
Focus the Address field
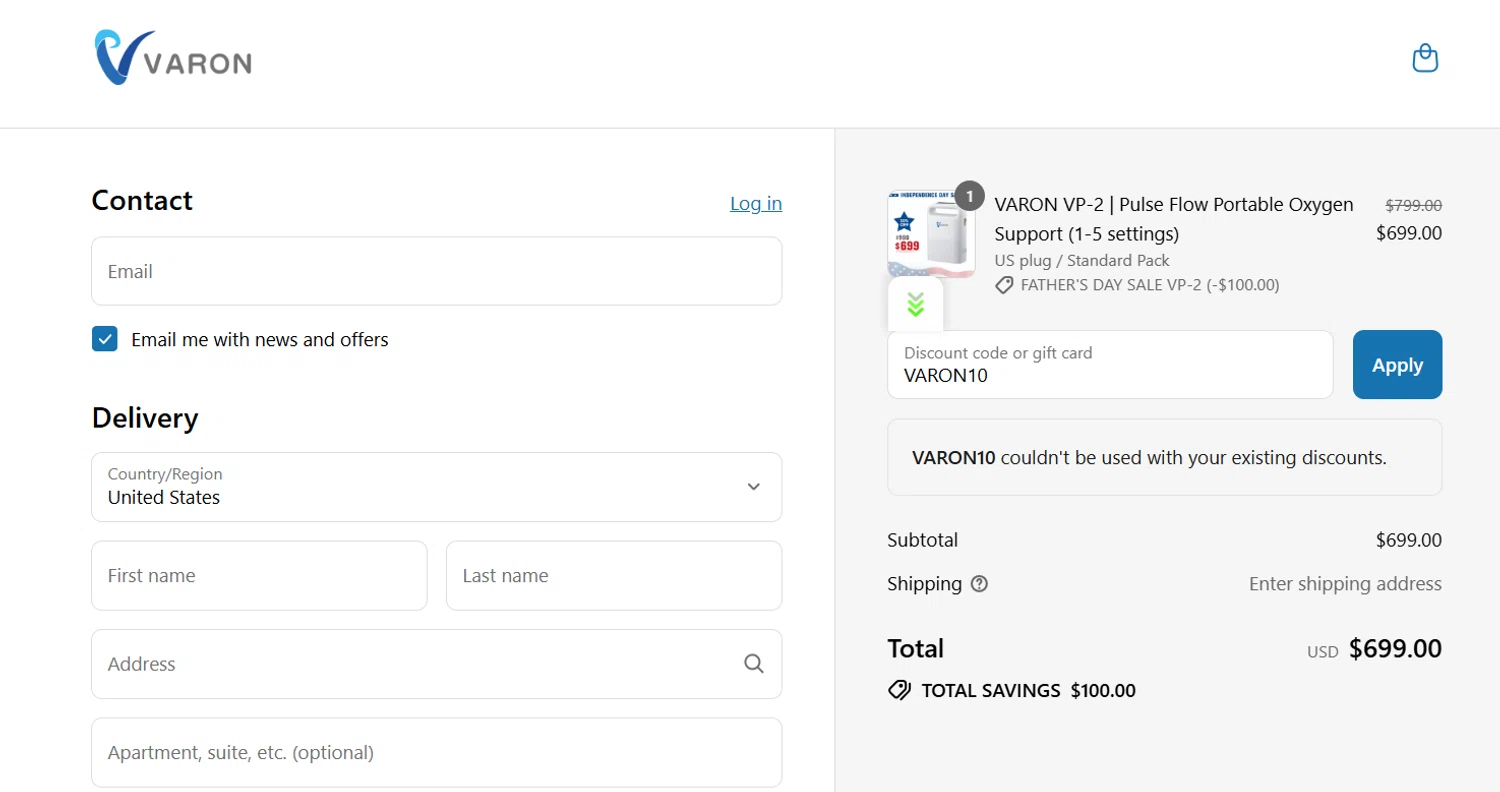point(436,664)
